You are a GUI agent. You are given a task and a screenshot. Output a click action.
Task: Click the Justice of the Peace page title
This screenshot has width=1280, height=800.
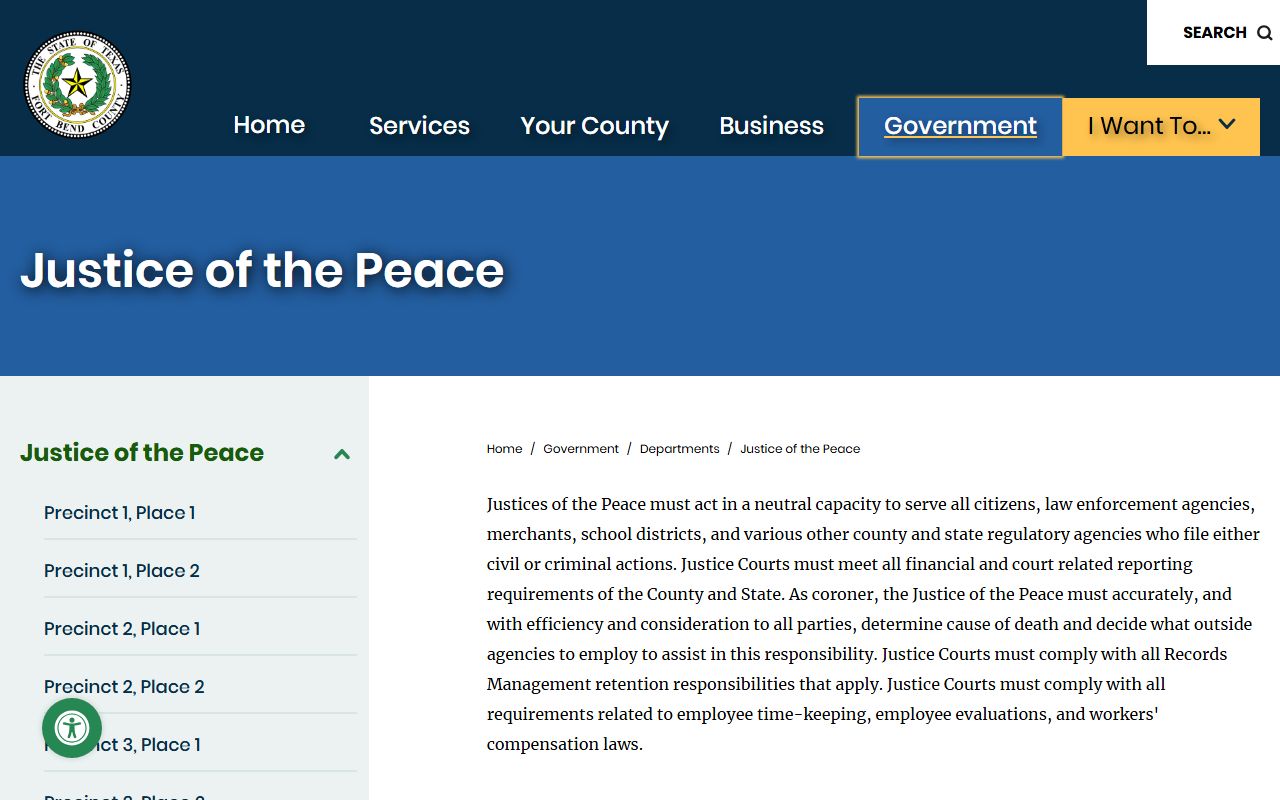tap(262, 270)
